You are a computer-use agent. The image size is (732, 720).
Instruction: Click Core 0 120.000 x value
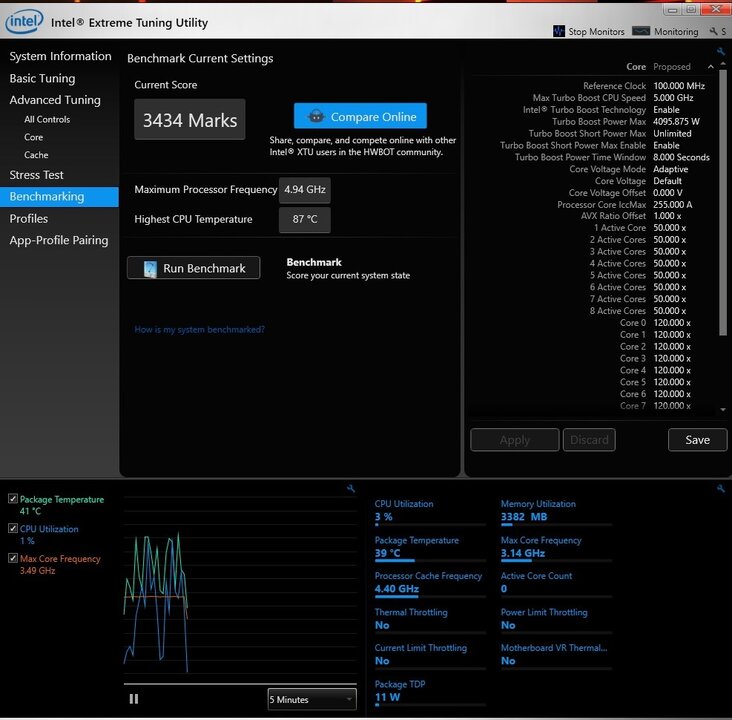coord(672,323)
